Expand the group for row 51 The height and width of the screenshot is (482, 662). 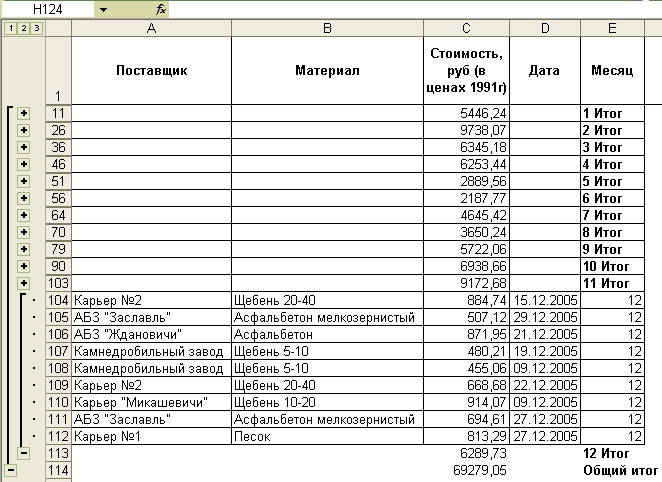pos(24,181)
